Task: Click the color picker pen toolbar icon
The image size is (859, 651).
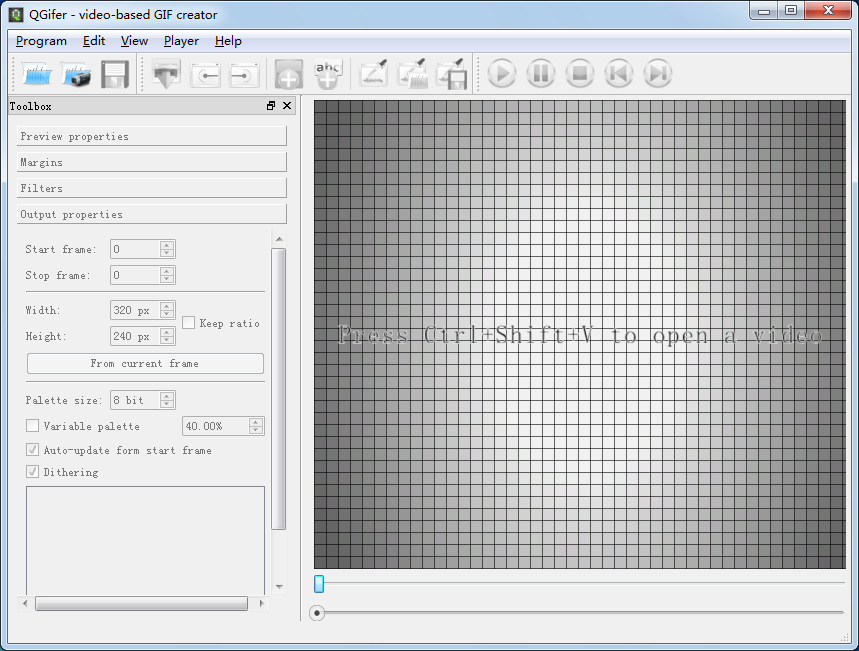Action: 374,73
